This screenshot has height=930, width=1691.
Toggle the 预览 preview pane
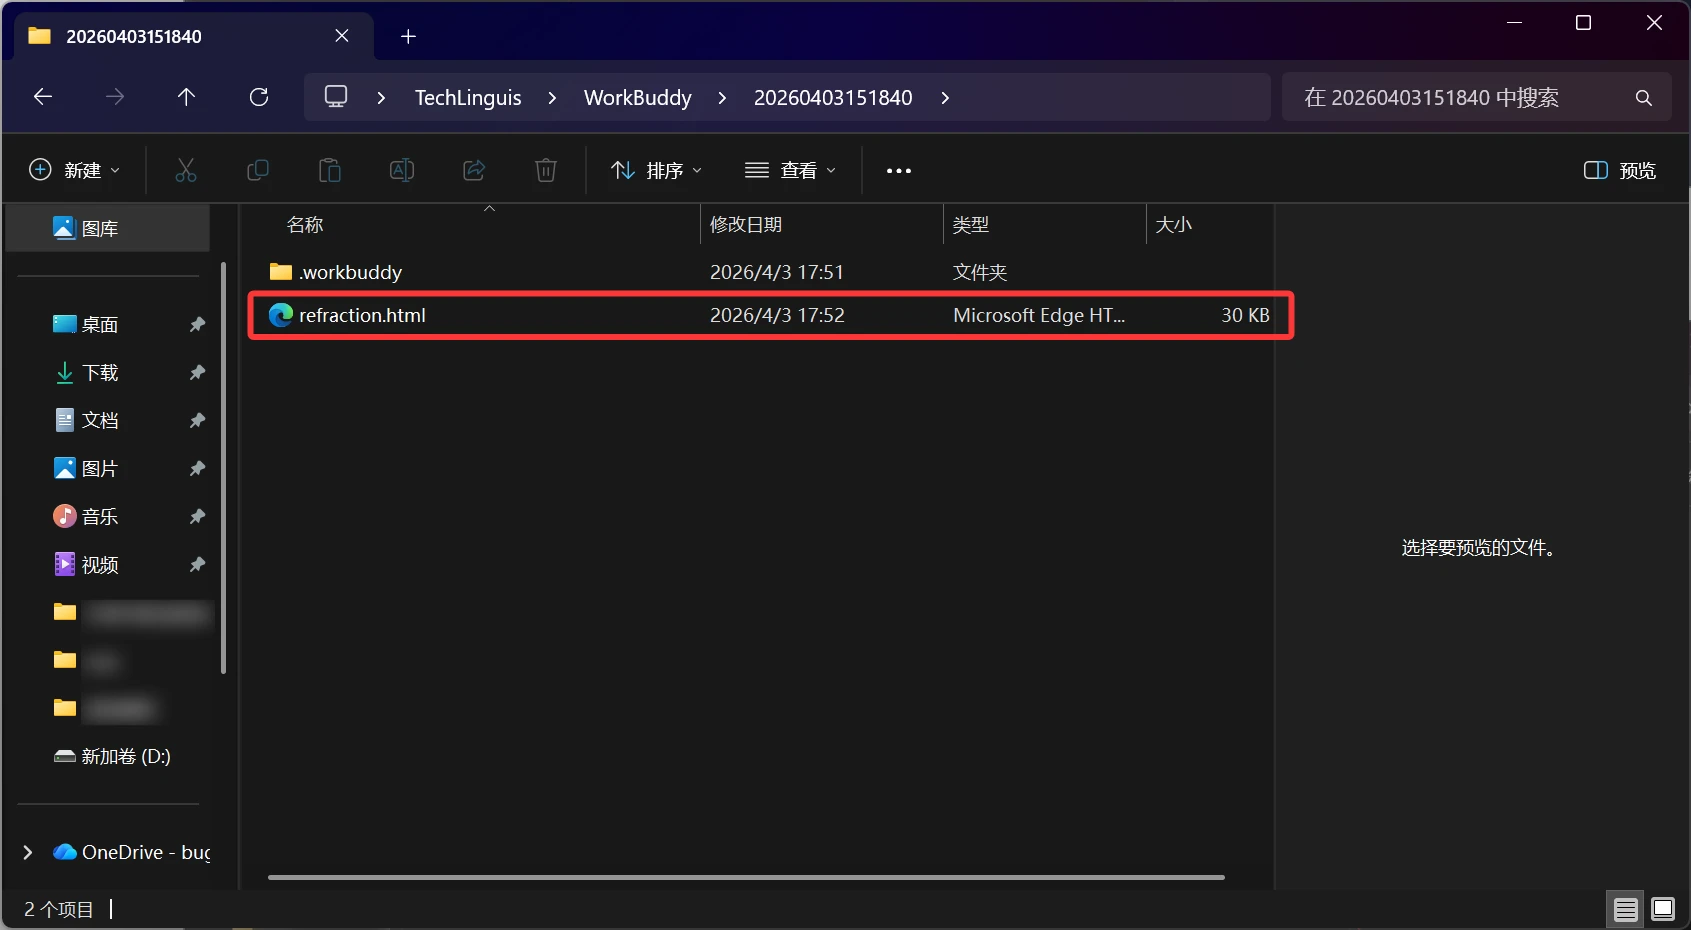[1620, 170]
